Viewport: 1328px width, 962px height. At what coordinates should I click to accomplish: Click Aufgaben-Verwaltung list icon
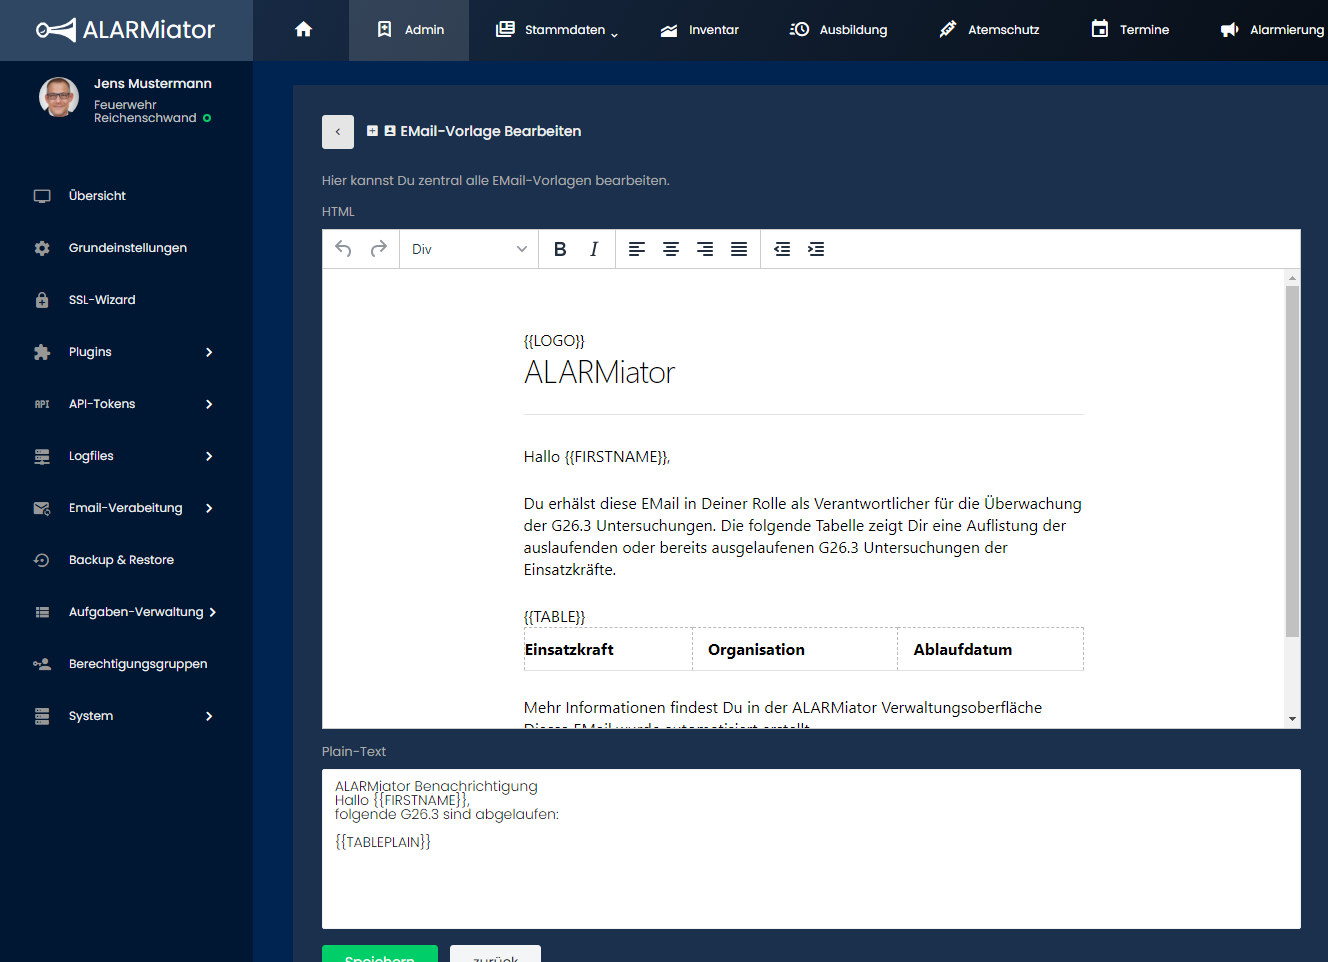[42, 612]
